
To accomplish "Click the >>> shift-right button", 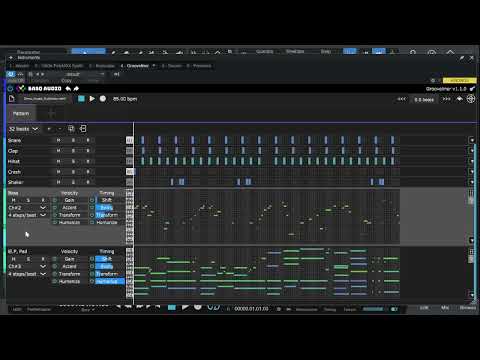I will point(446,99).
